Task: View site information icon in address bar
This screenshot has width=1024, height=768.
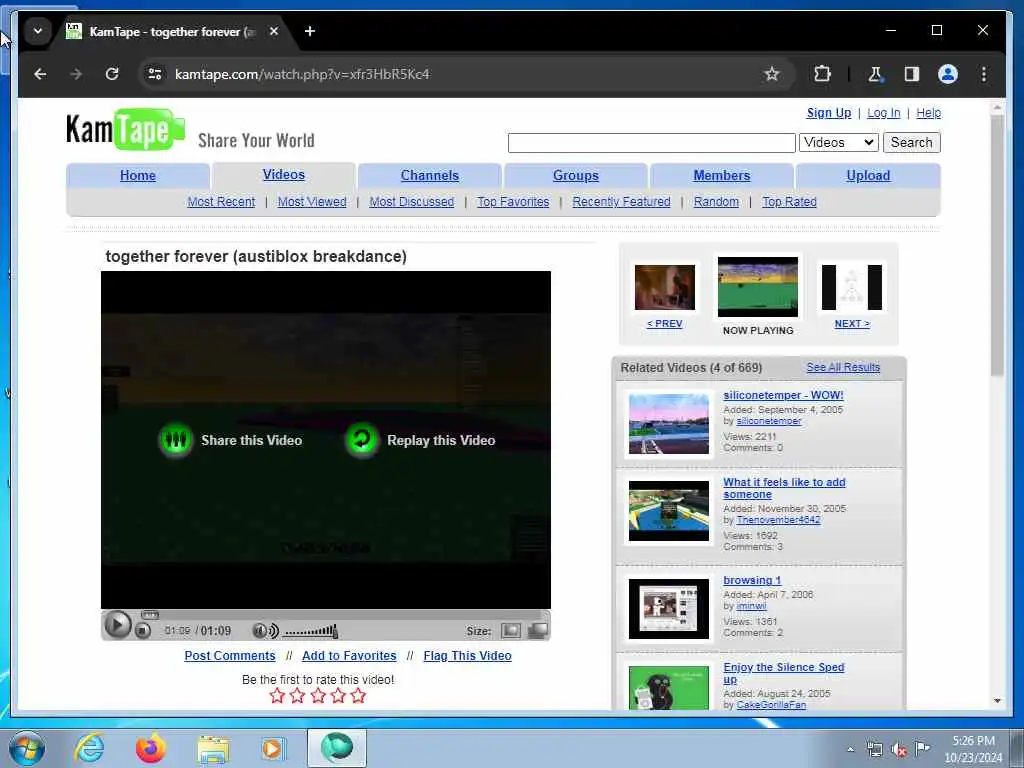Action: 155,74
